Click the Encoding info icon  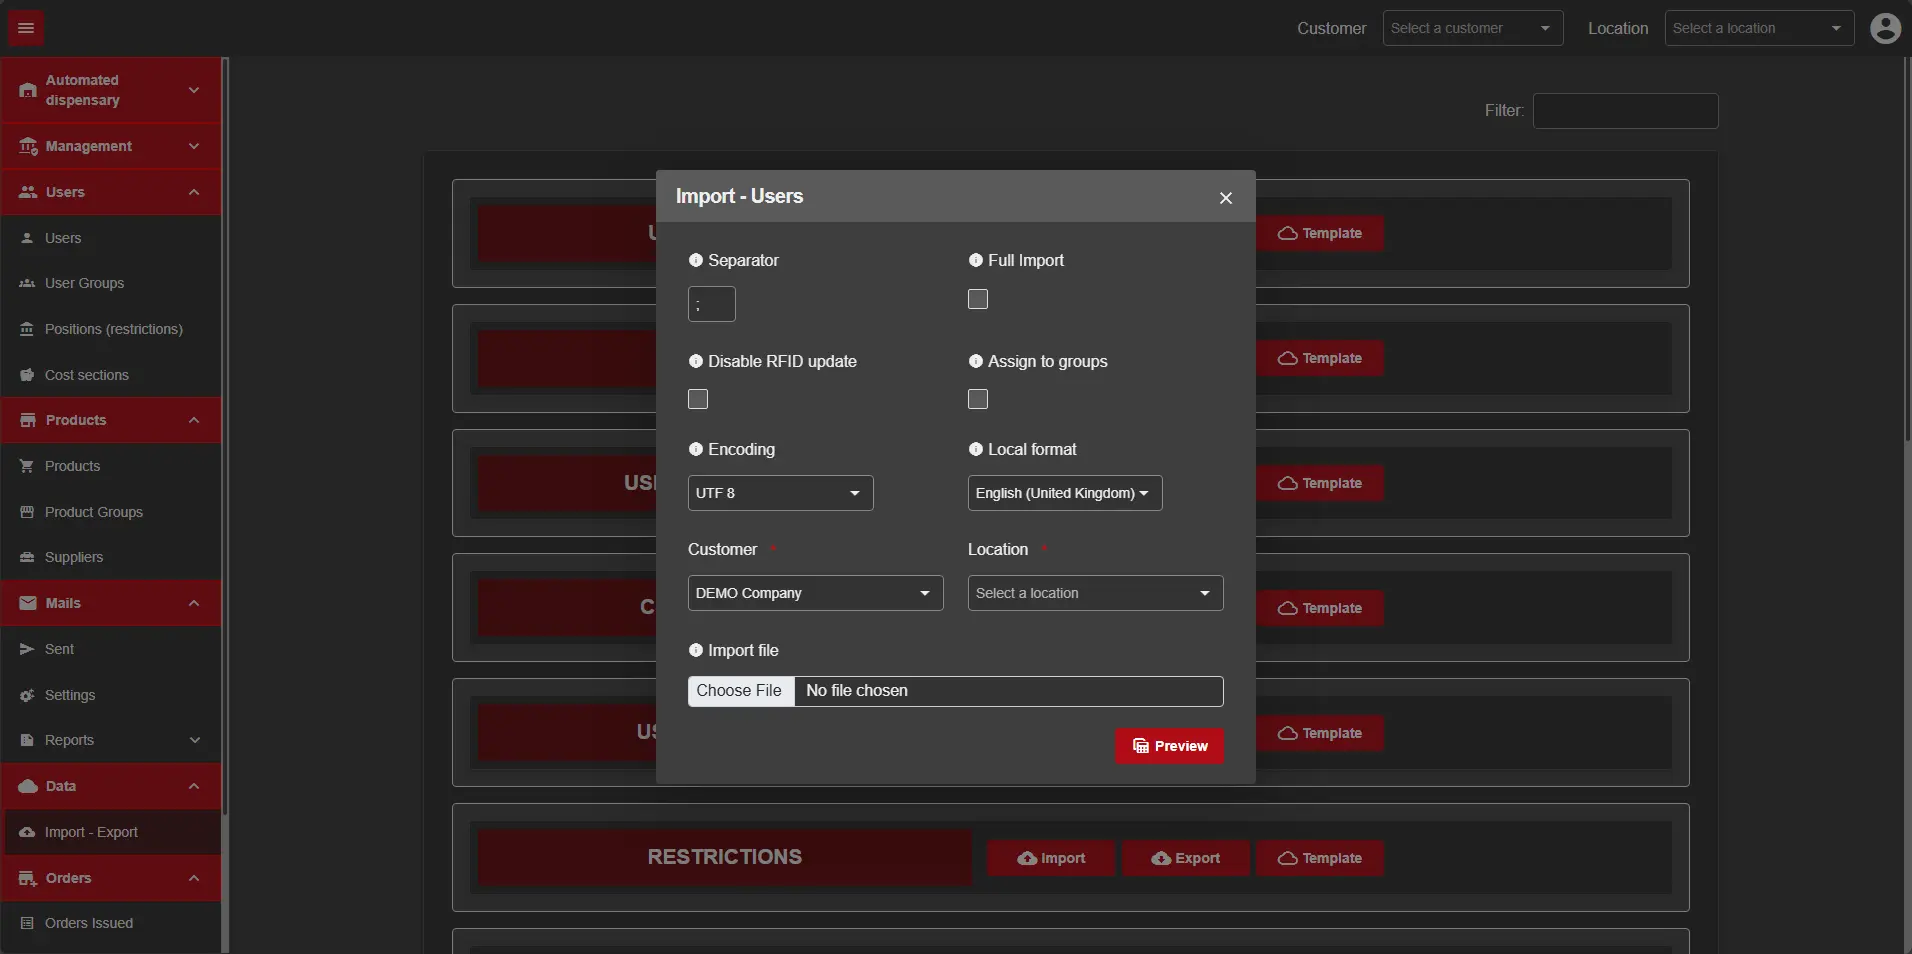[x=696, y=449]
